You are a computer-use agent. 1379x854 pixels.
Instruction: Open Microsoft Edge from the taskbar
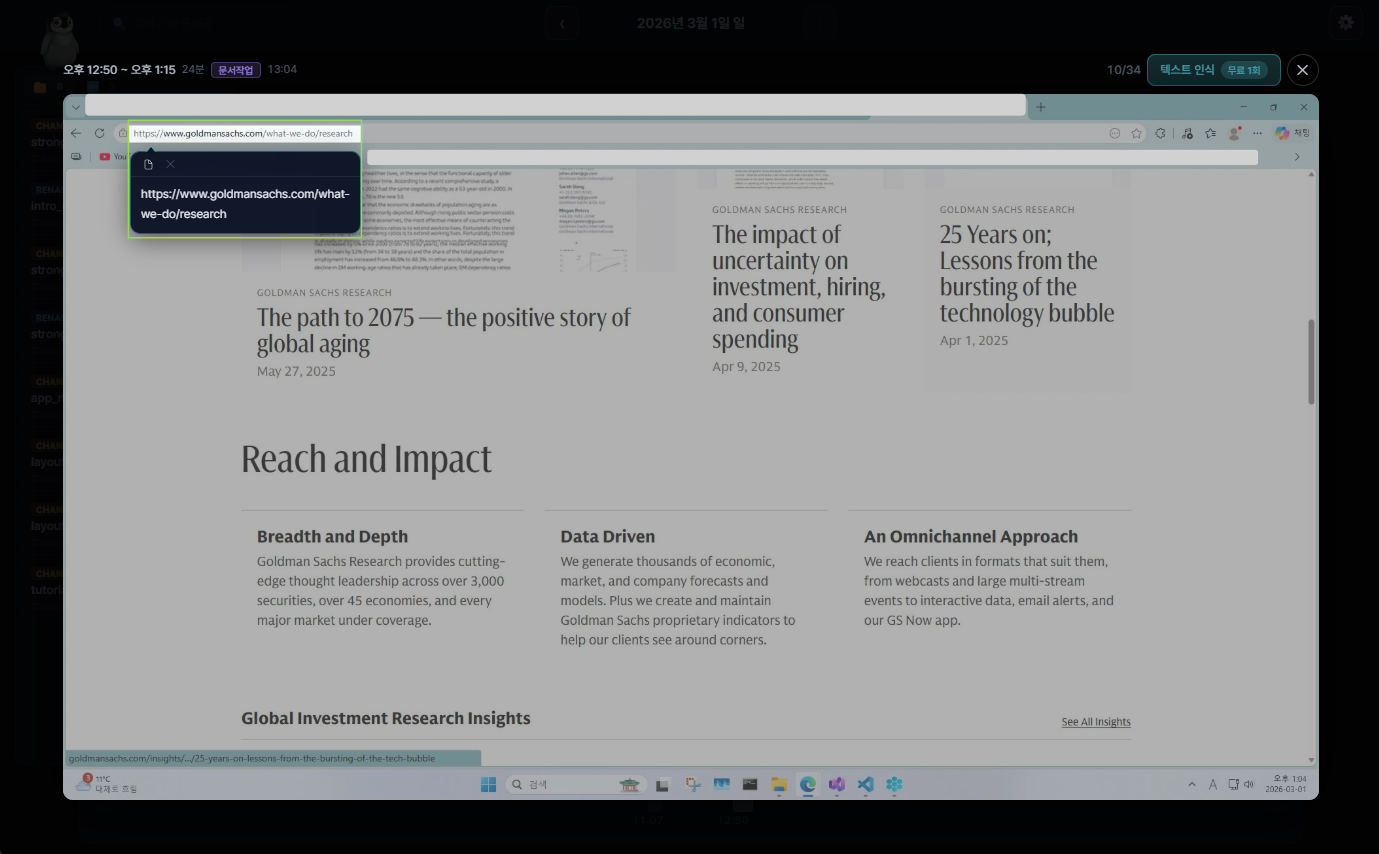[808, 785]
